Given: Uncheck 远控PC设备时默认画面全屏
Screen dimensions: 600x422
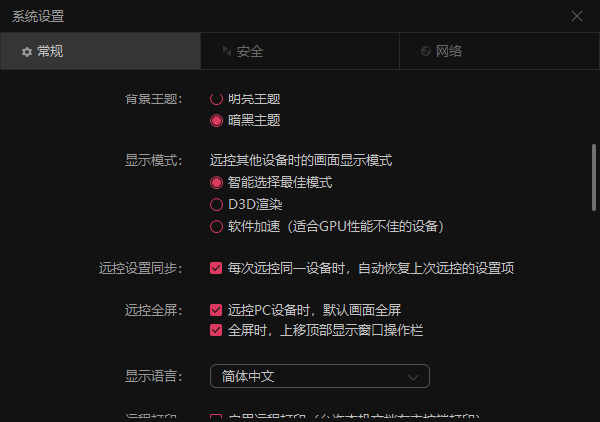Looking at the screenshot, I should tap(216, 310).
